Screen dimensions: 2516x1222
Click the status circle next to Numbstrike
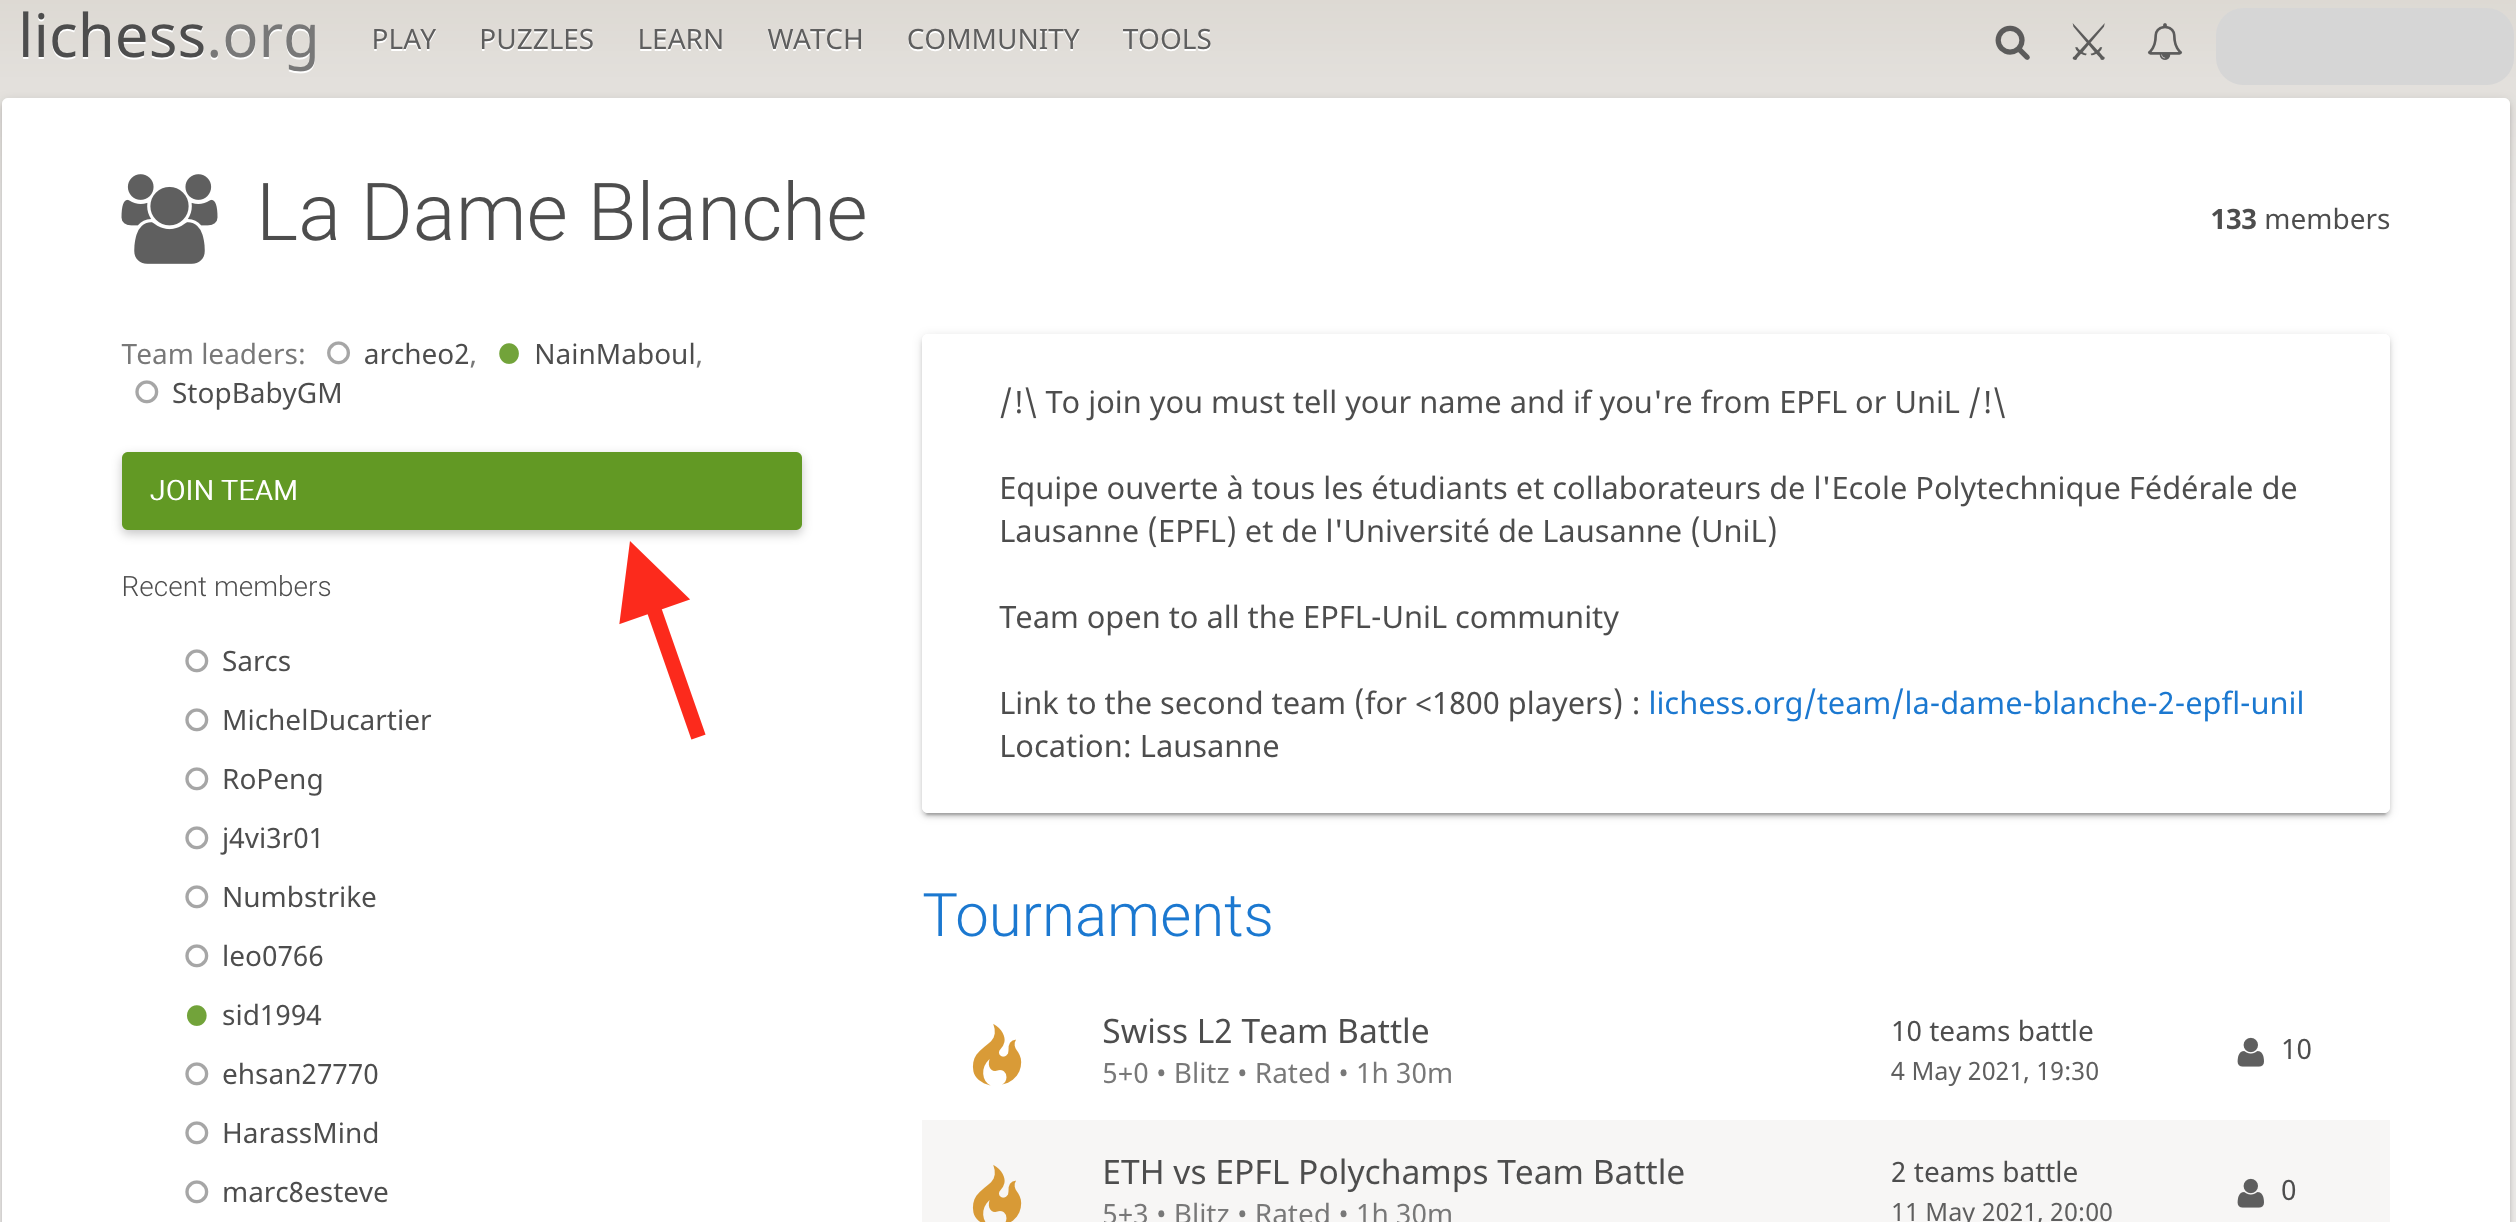point(197,897)
